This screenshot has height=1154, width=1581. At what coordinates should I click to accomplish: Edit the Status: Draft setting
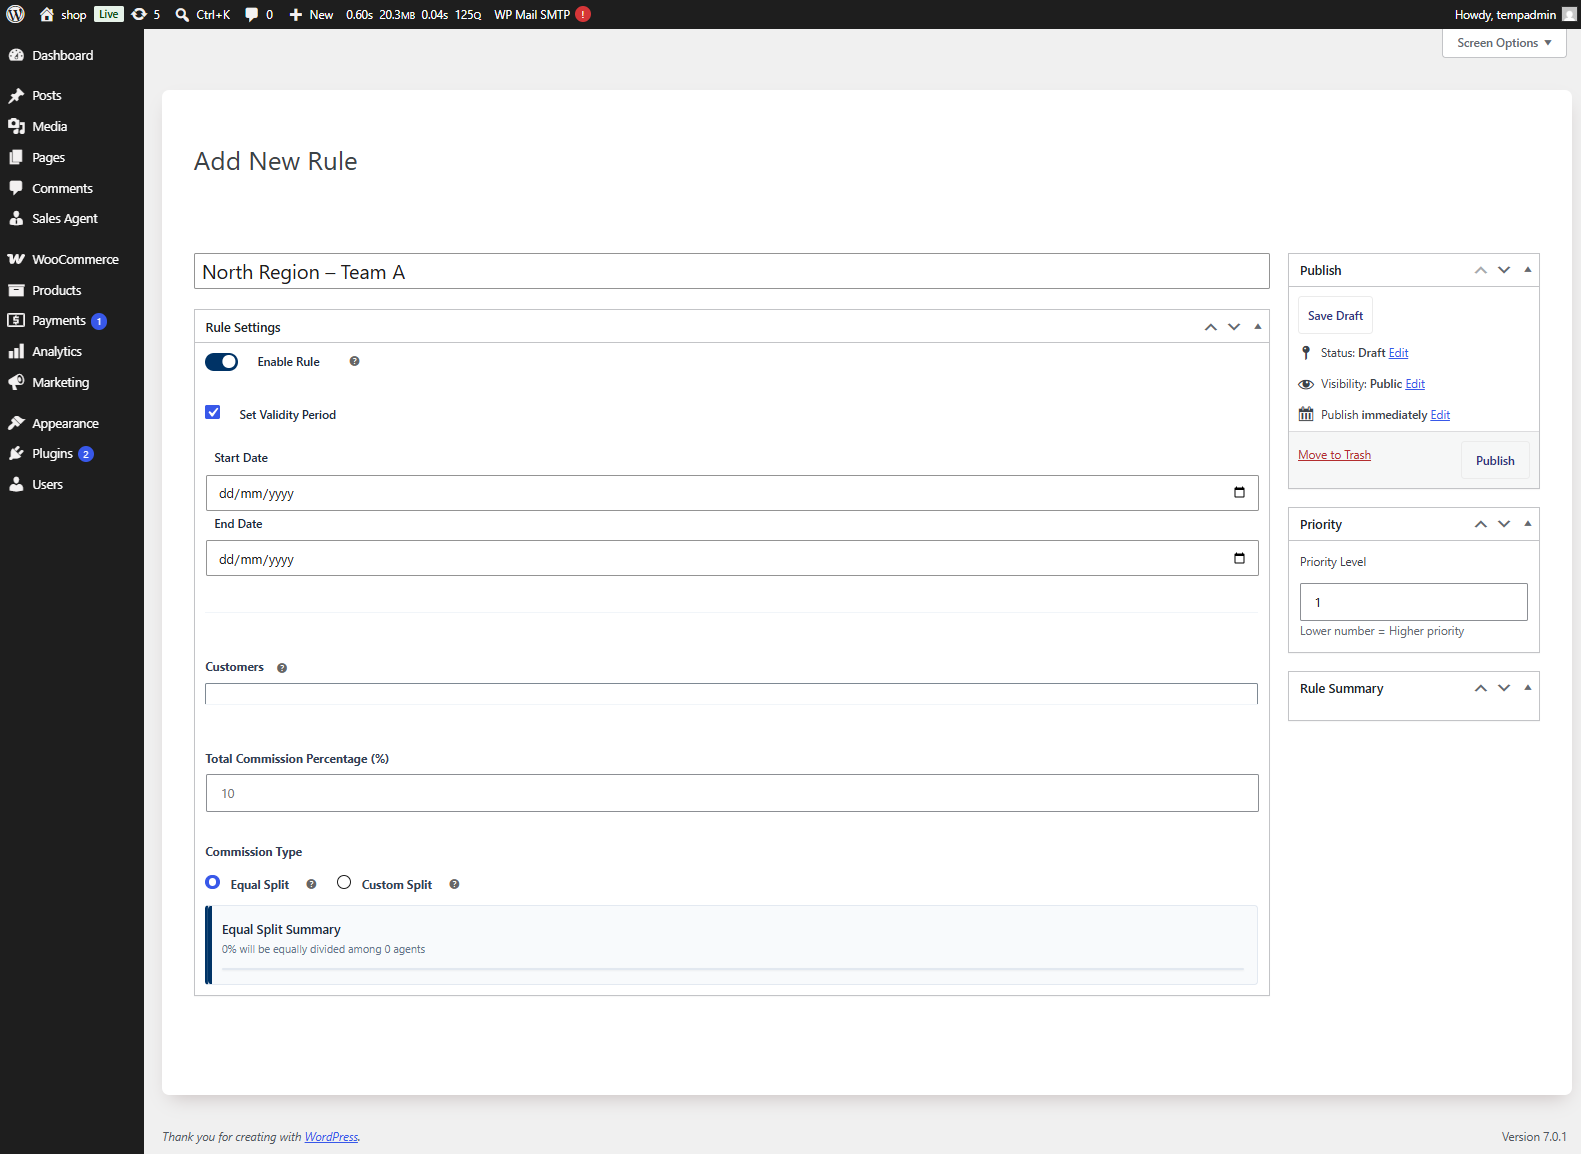pyautogui.click(x=1398, y=353)
